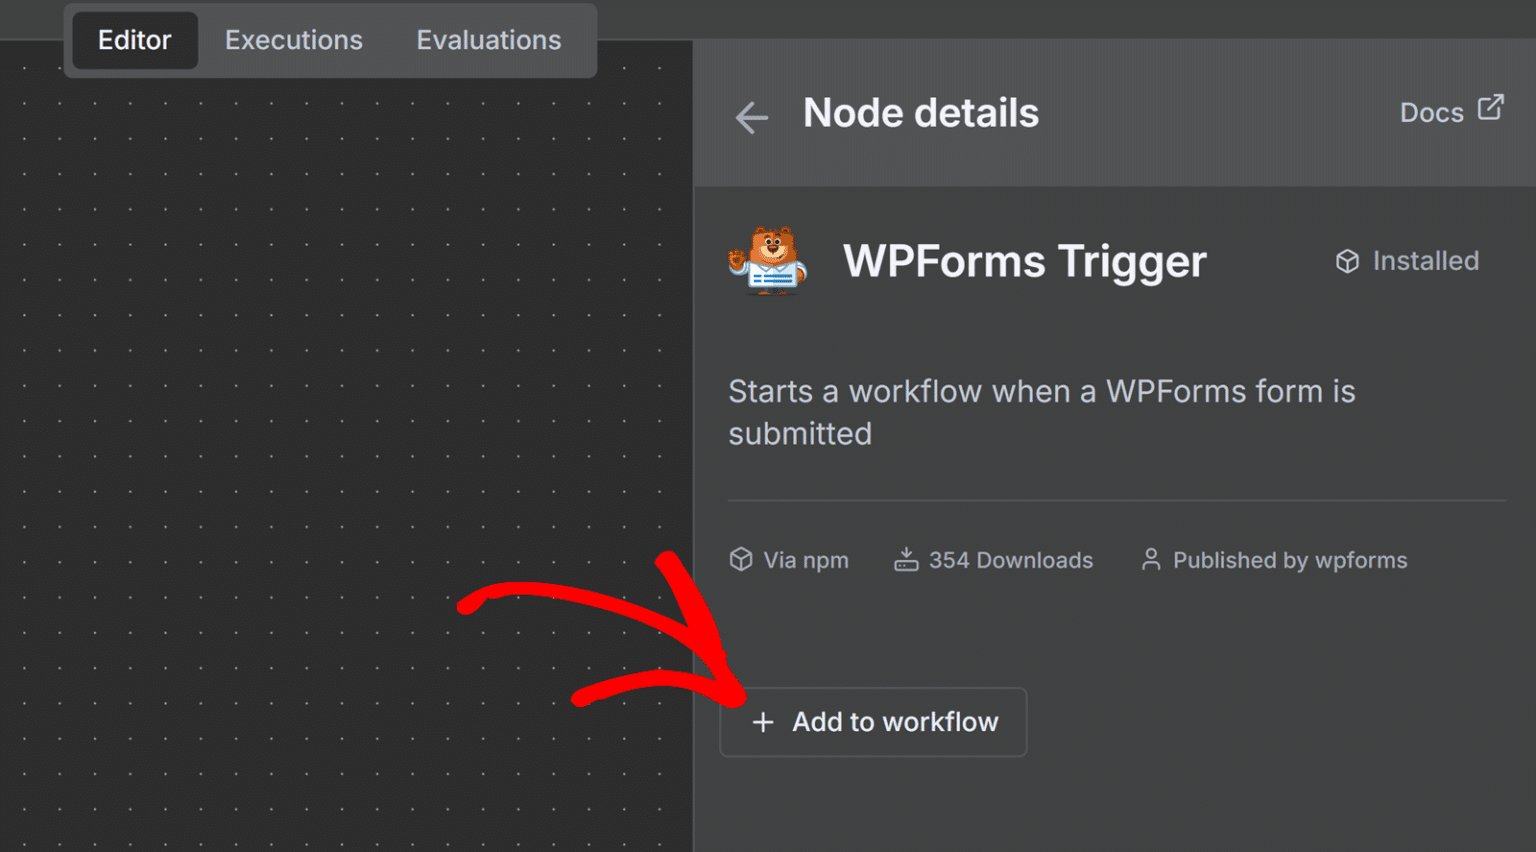Select the Editor tab

point(134,40)
